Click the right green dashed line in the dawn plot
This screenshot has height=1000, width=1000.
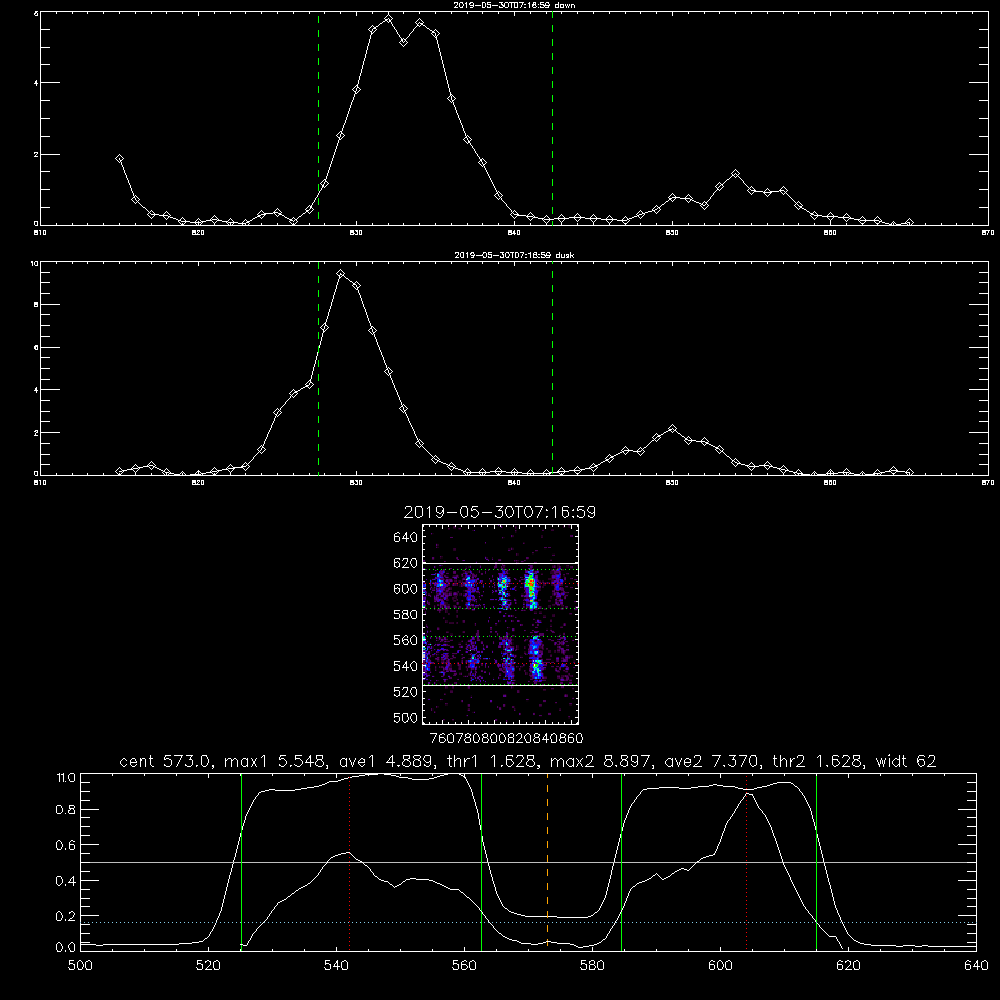click(x=552, y=118)
